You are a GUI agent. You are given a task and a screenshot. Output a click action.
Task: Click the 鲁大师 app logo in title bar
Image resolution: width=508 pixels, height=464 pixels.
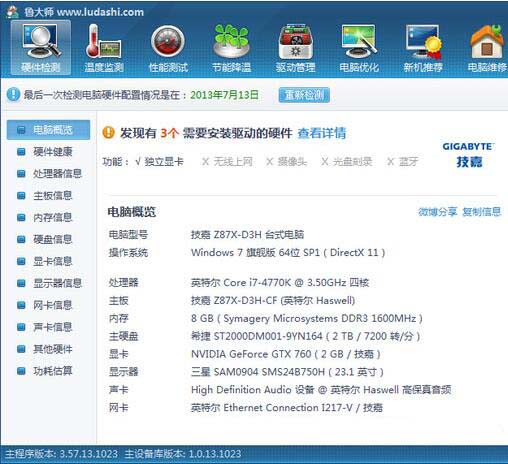coord(13,12)
